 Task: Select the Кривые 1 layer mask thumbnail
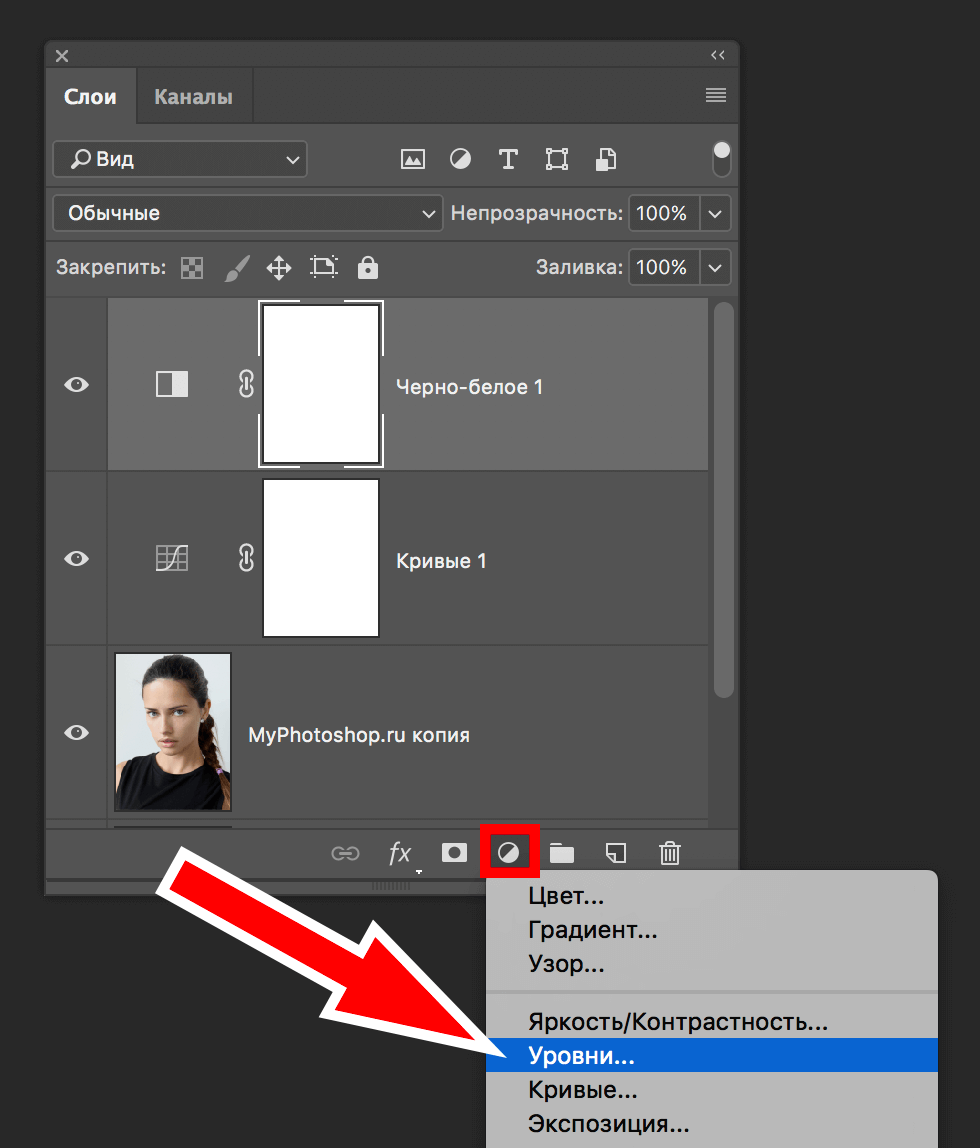pos(321,558)
